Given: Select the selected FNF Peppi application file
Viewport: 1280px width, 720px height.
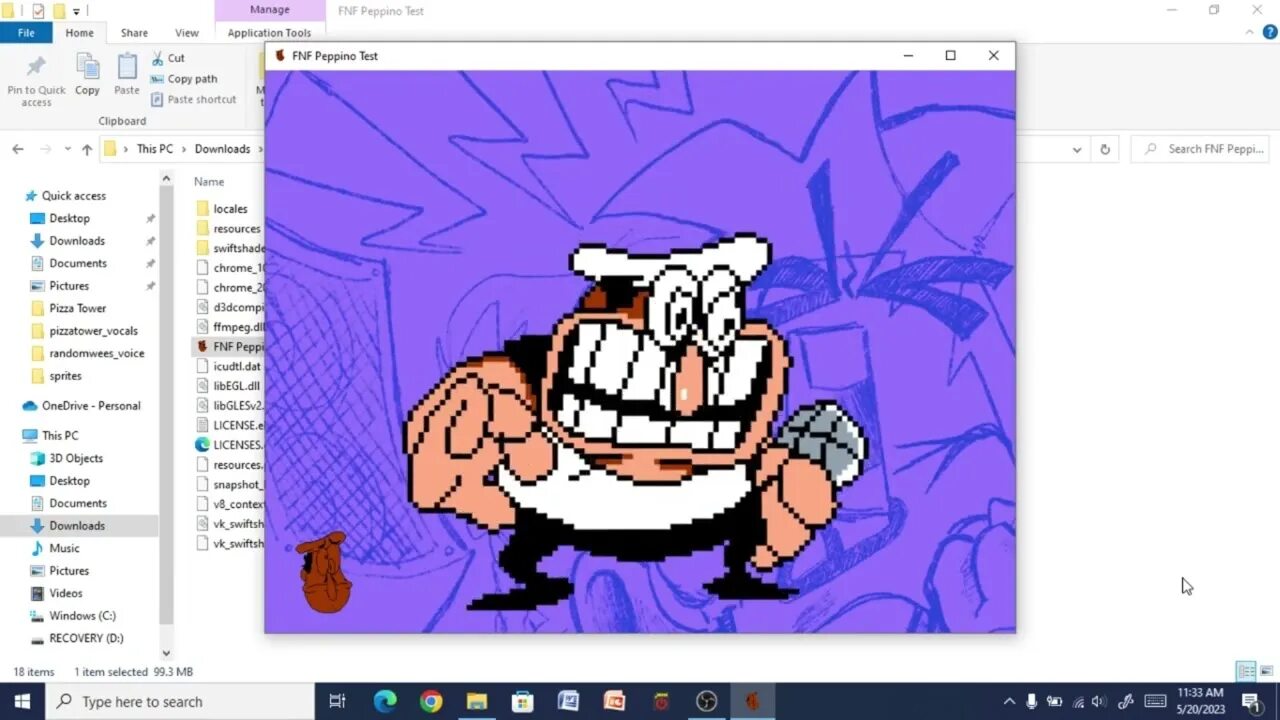Looking at the screenshot, I should coord(228,347).
